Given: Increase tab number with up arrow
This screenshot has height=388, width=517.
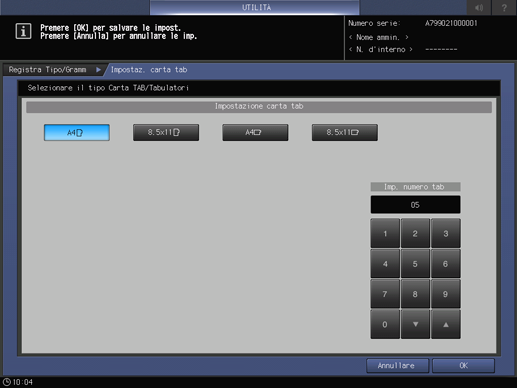Looking at the screenshot, I should point(446,324).
